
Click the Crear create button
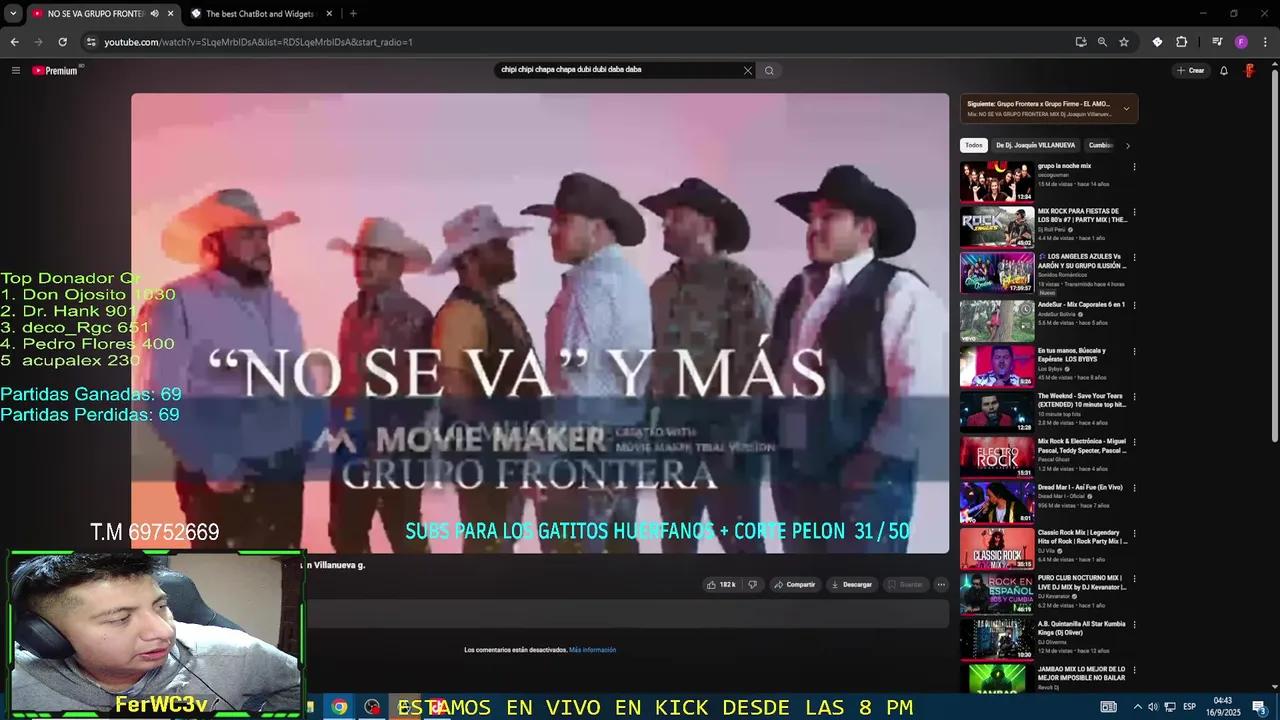click(1190, 70)
